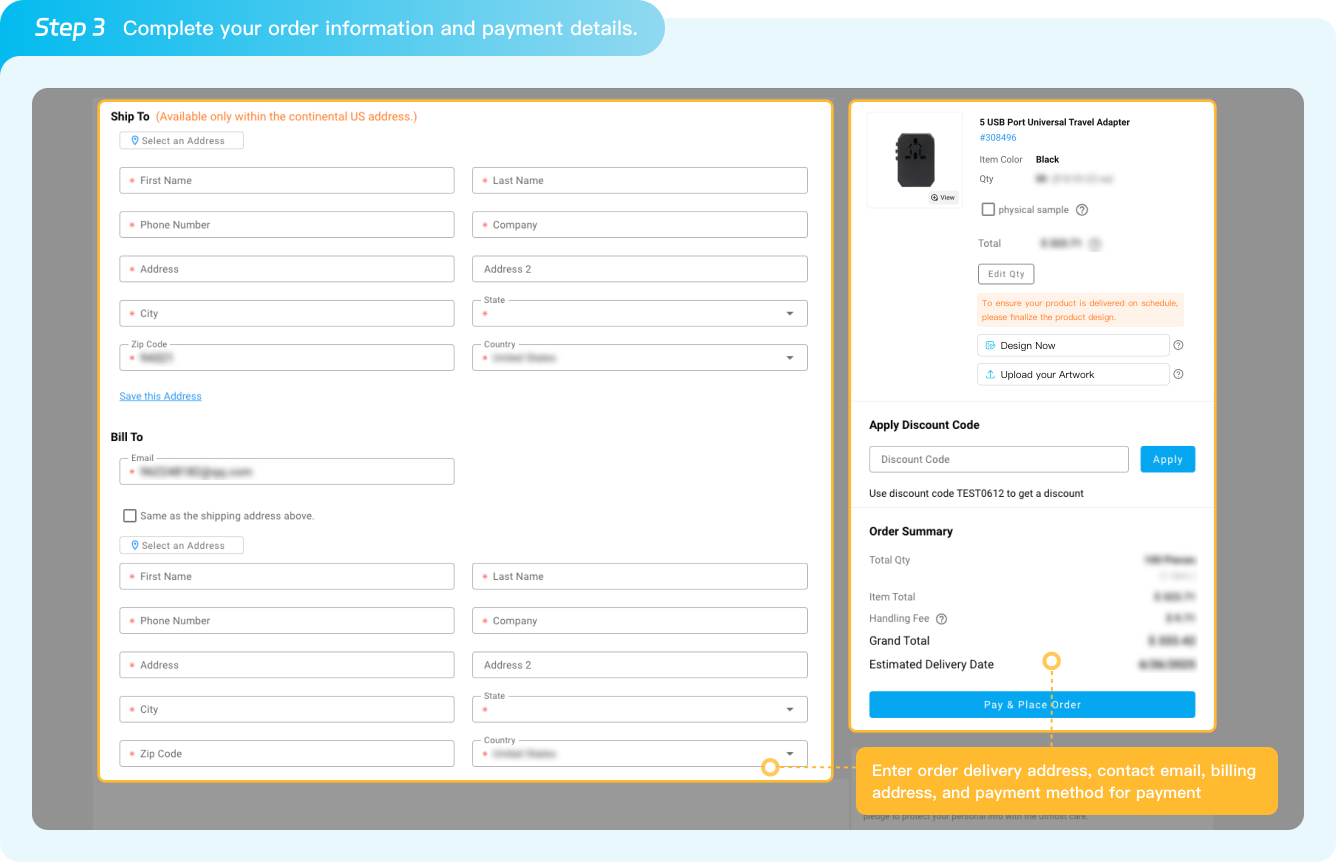This screenshot has width=1336, height=862.
Task: Focus the Discount Code input field
Action: [x=998, y=460]
